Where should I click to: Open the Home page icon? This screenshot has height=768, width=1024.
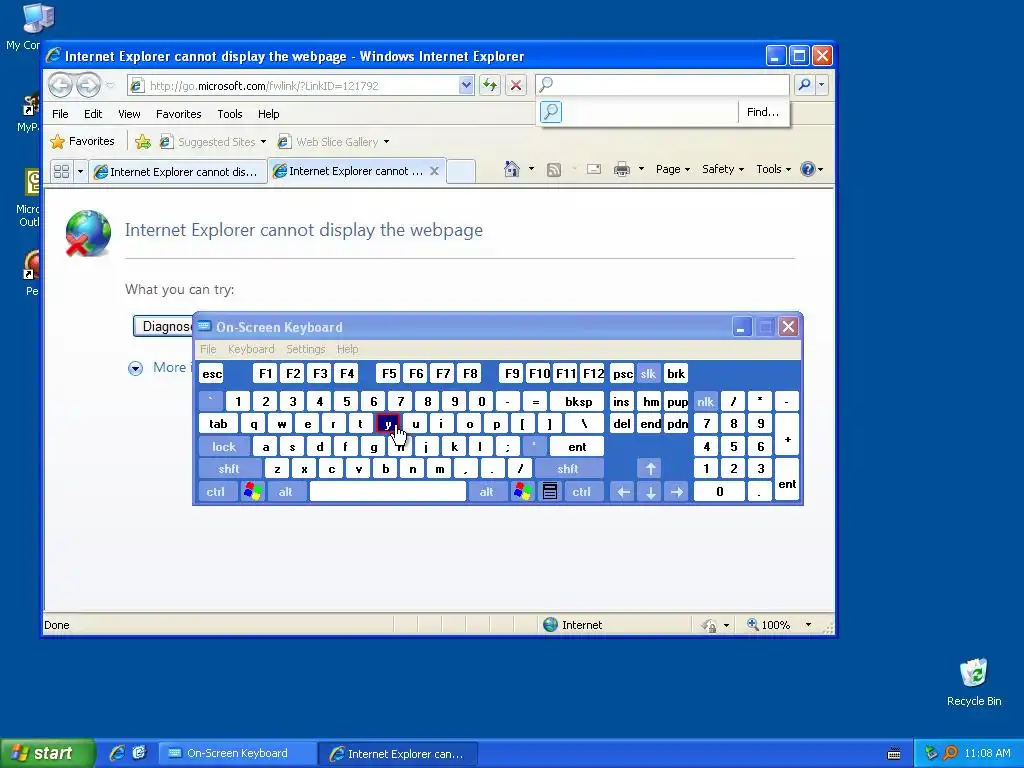511,169
